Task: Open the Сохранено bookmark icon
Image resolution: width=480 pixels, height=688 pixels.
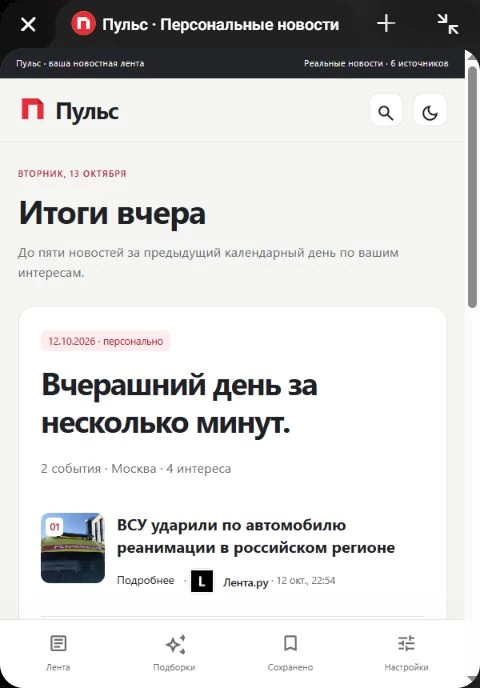Action: tap(290, 643)
